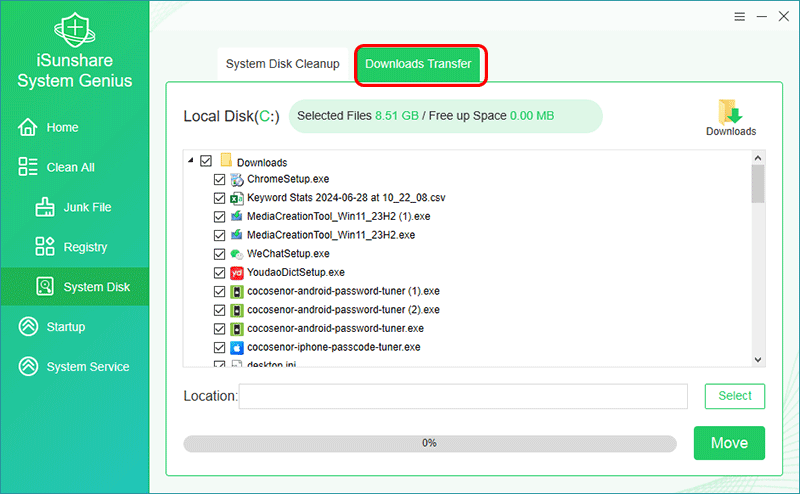Uncheck YoudaoDictSetup.exe checkbox
The width and height of the screenshot is (800, 494).
point(219,273)
